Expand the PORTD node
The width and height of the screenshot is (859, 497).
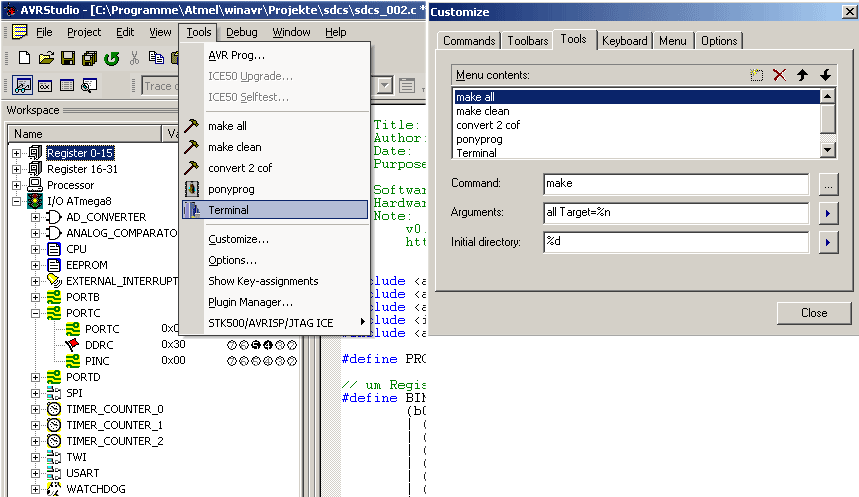click(x=35, y=378)
